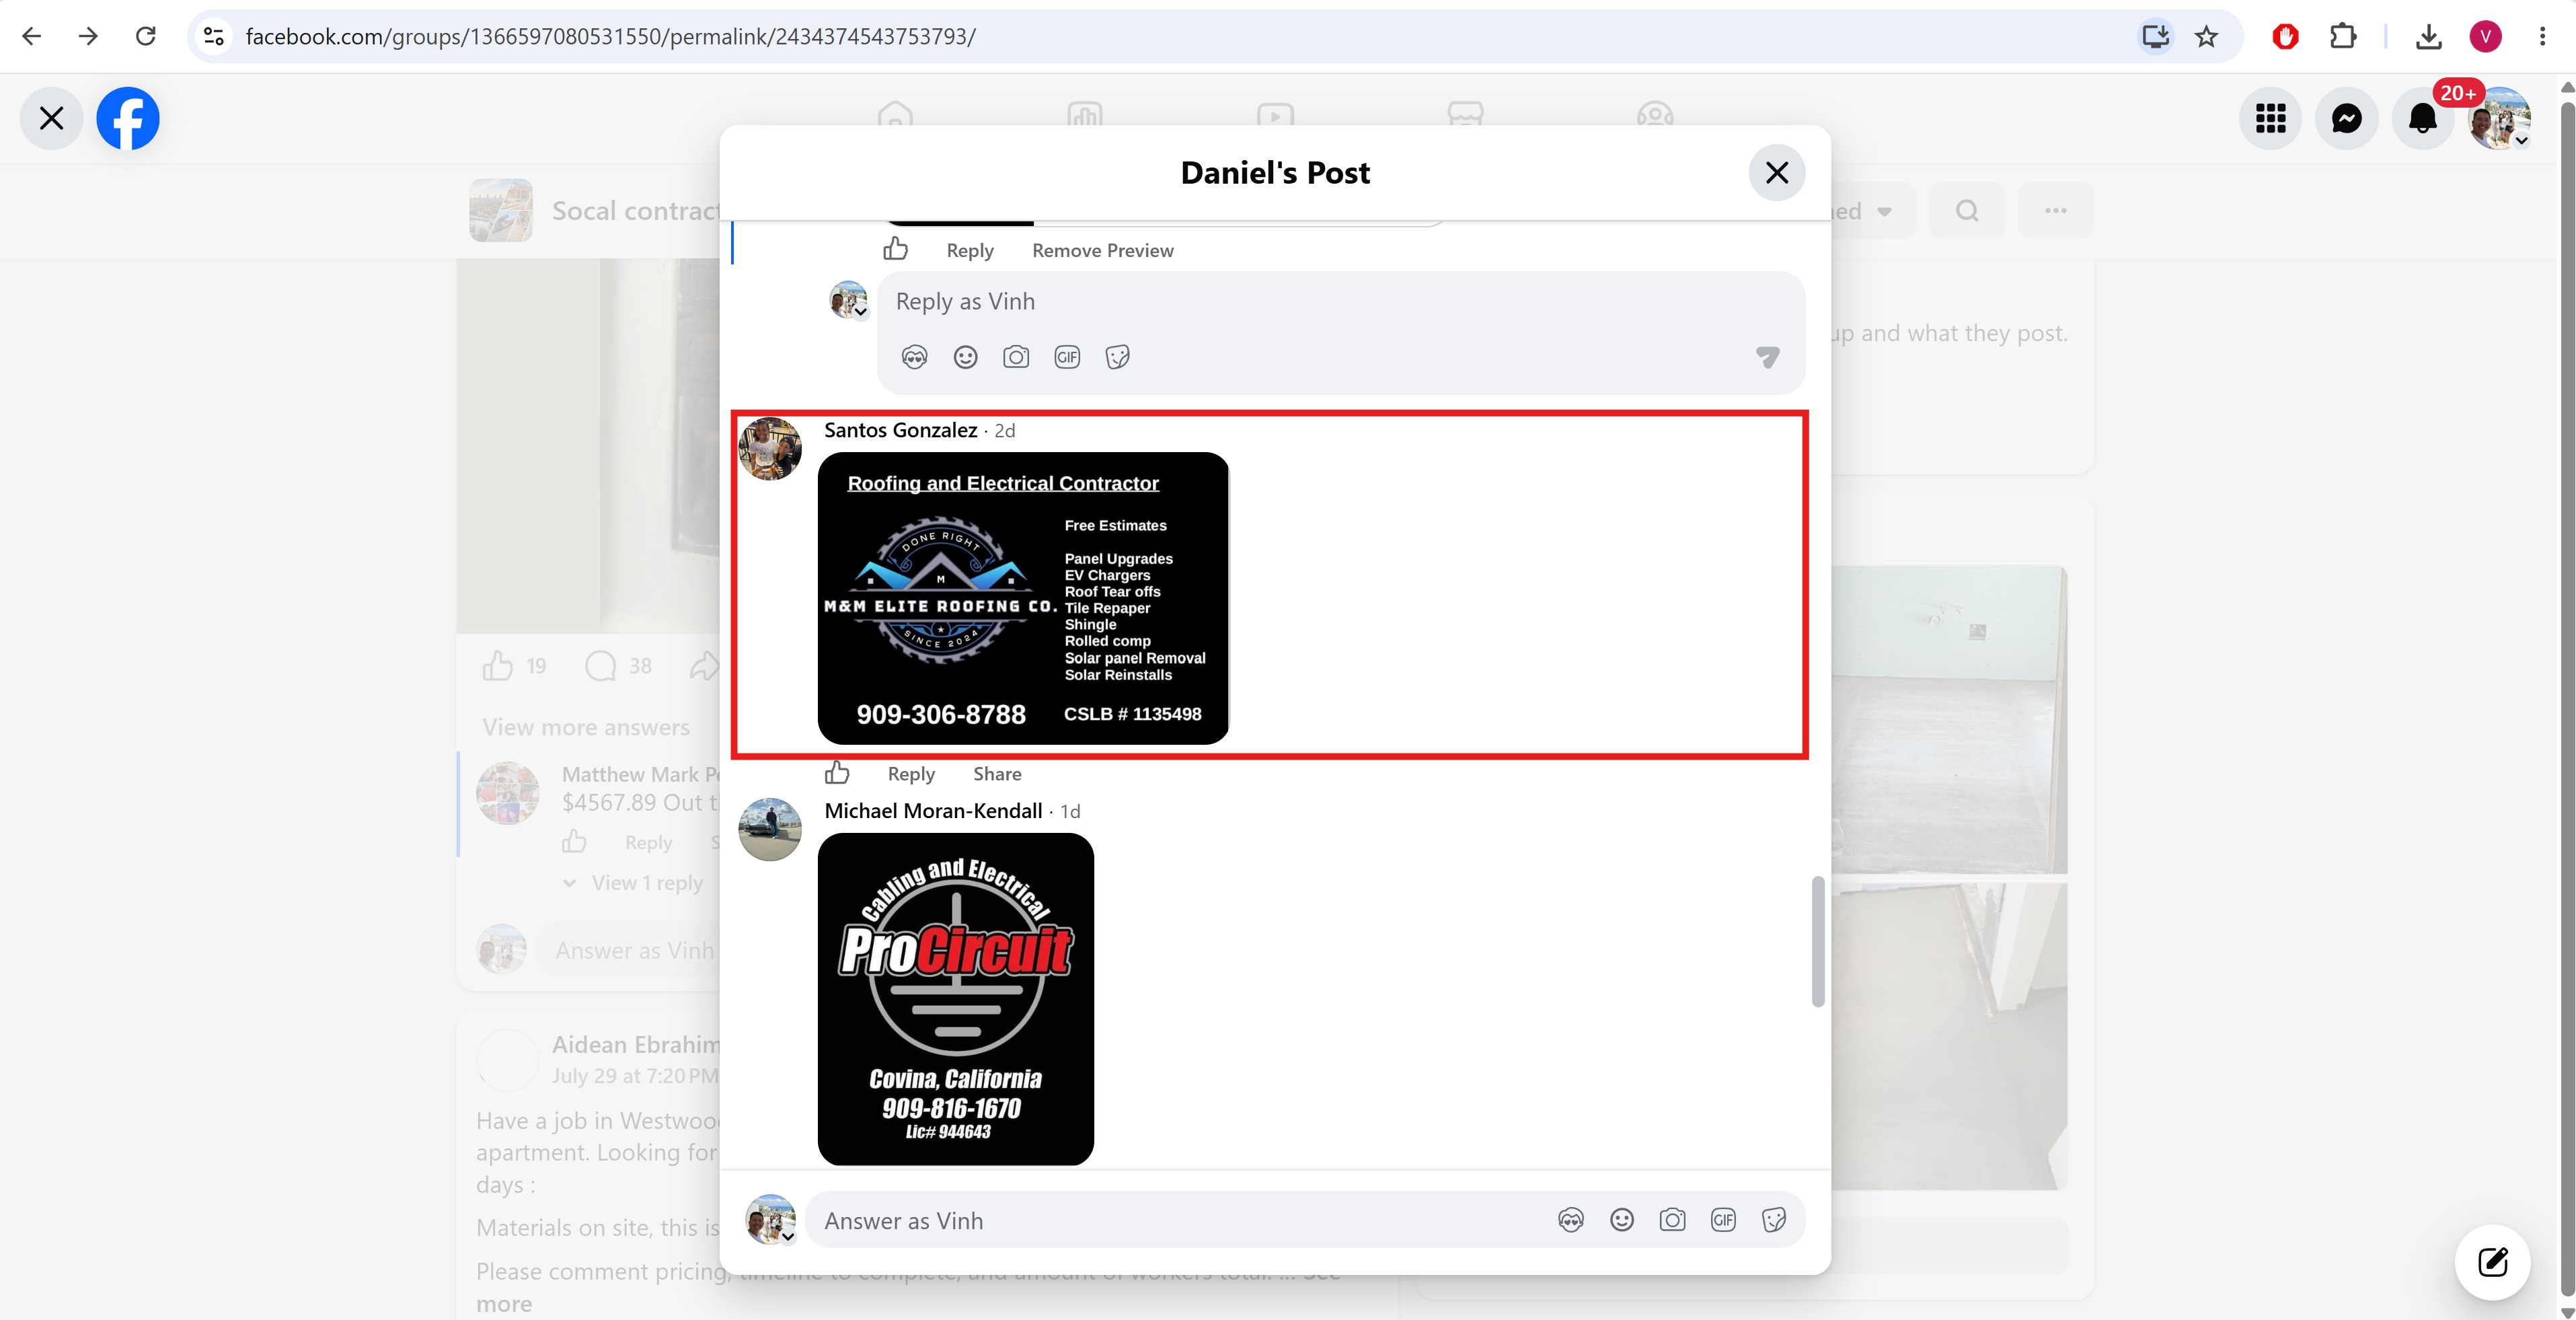View site information in address bar
The height and width of the screenshot is (1320, 2576).
pos(213,36)
